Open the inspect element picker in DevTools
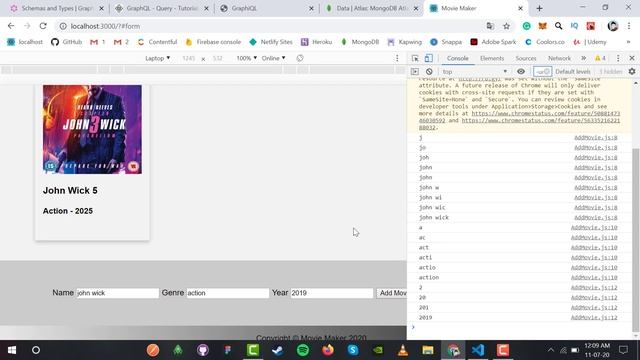640x360 pixels. (x=415, y=58)
